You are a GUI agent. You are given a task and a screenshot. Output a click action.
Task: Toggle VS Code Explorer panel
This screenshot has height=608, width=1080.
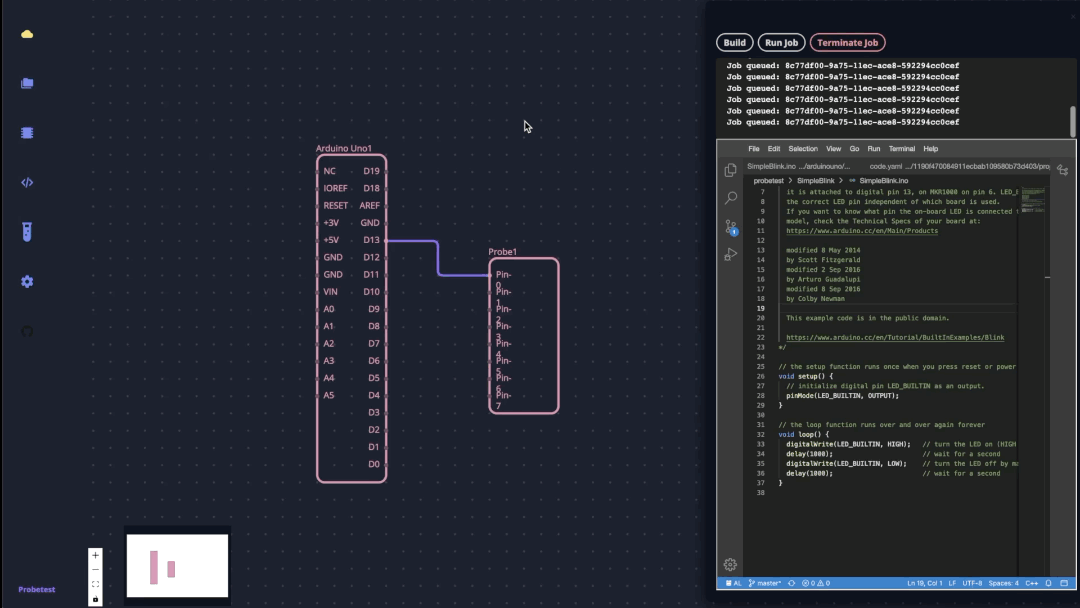coord(731,170)
